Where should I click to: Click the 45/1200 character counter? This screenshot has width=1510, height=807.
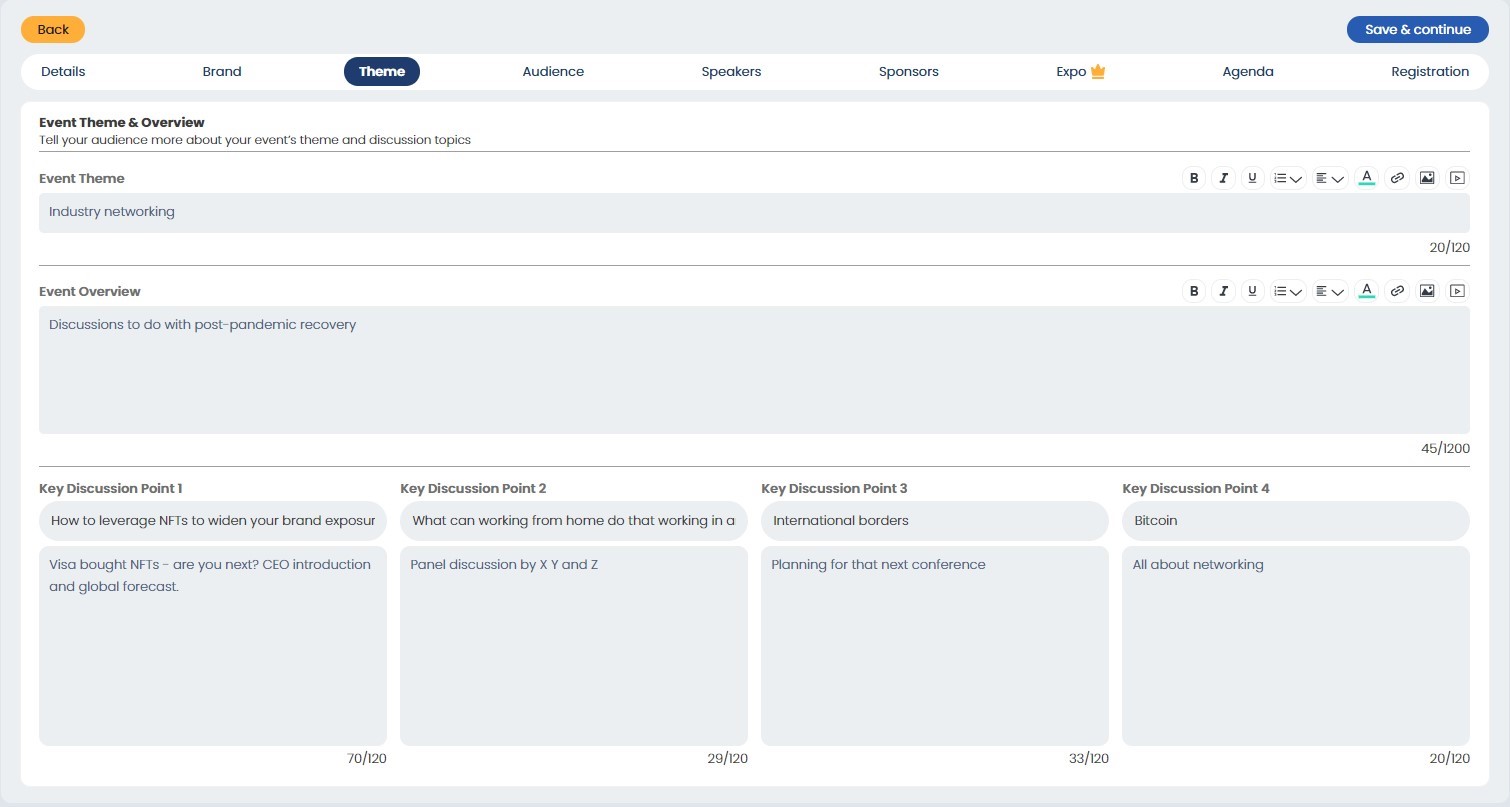(x=1445, y=449)
